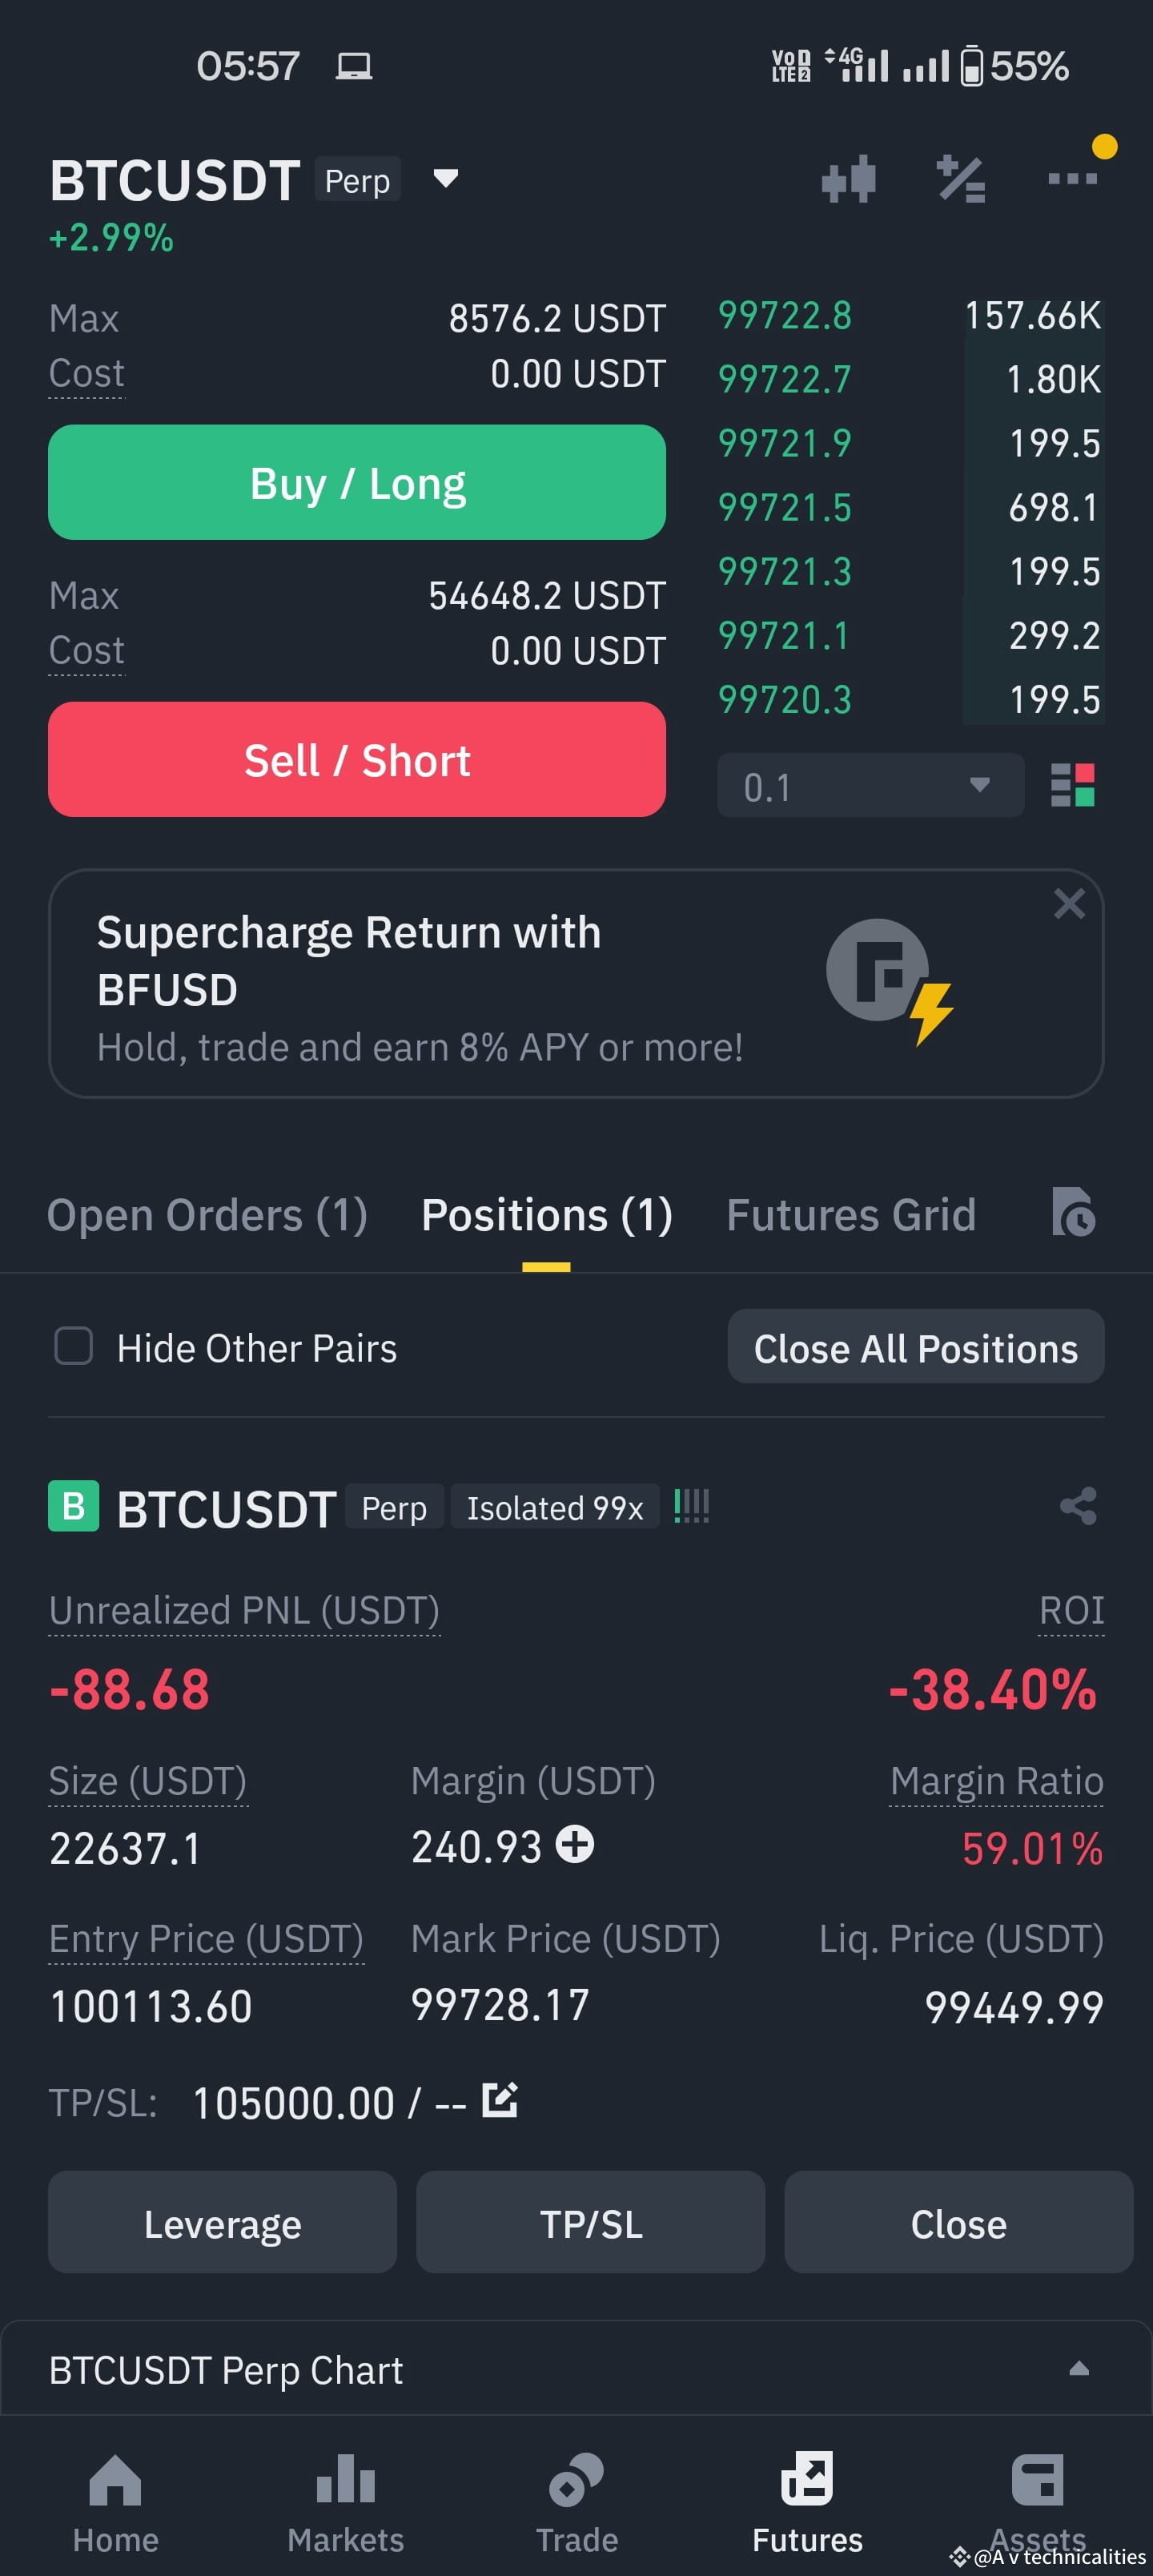Switch the order book layout icon
The width and height of the screenshot is (1153, 2576).
(1072, 785)
